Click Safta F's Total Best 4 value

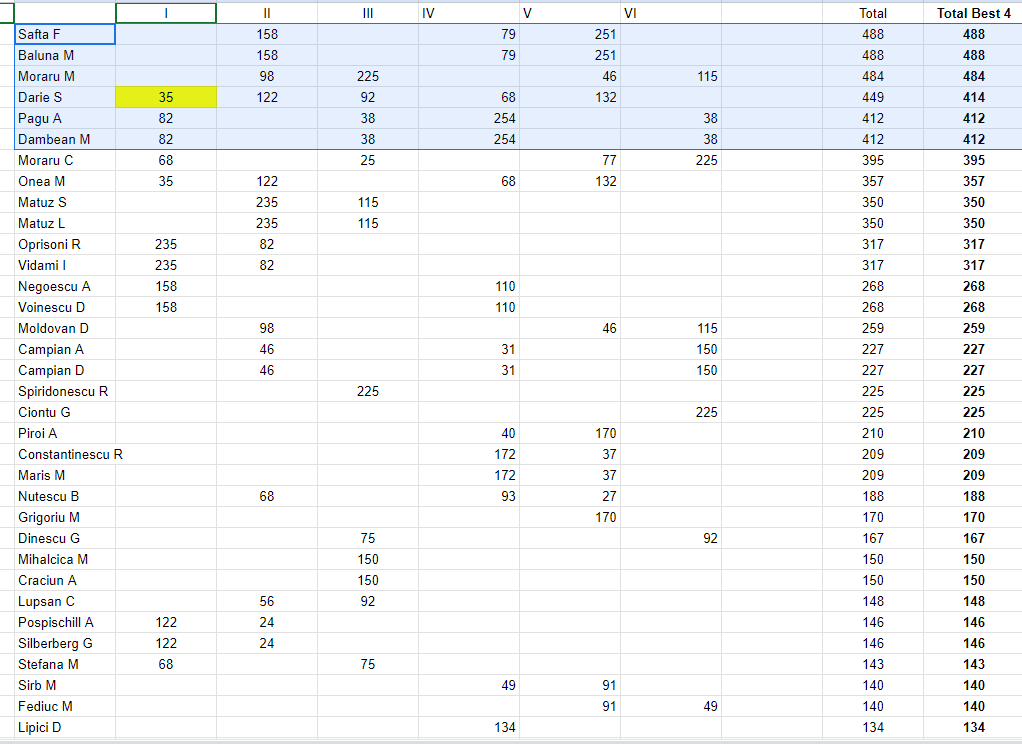[973, 34]
